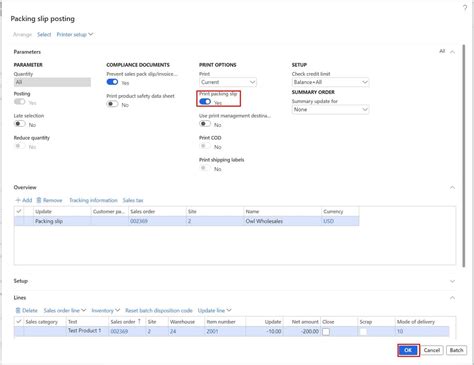Click the Test Product 1 text cell
This screenshot has height=365, width=474.
click(87, 331)
